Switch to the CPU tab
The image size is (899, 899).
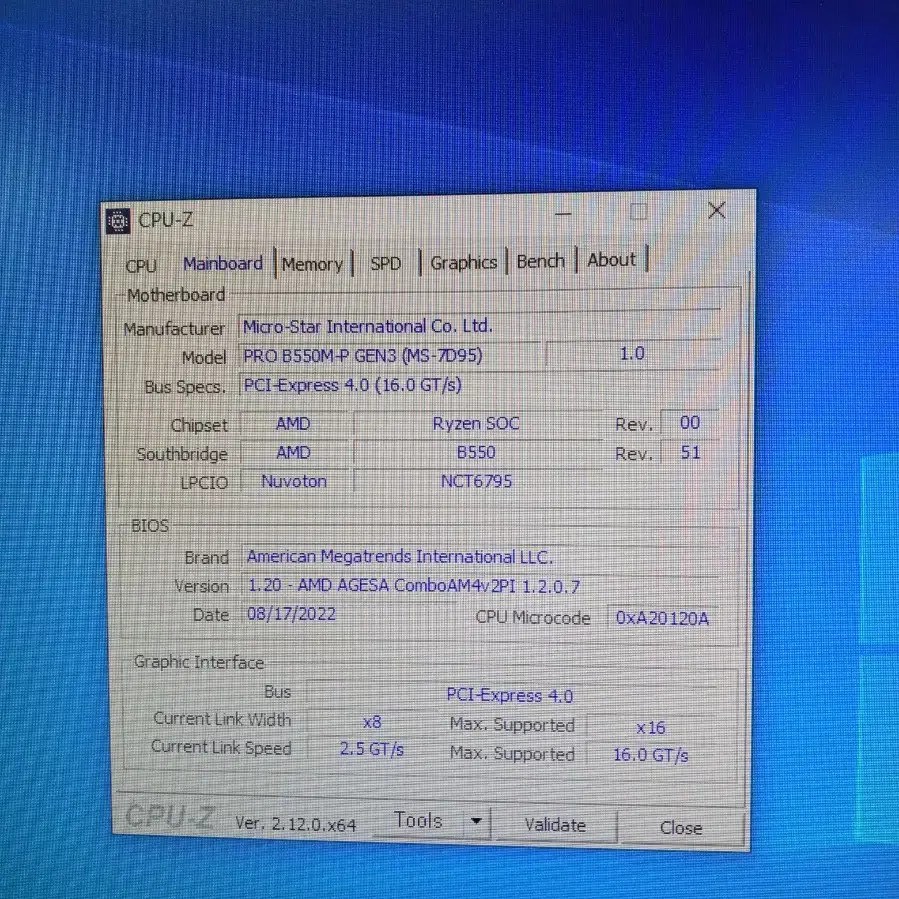coord(141,266)
